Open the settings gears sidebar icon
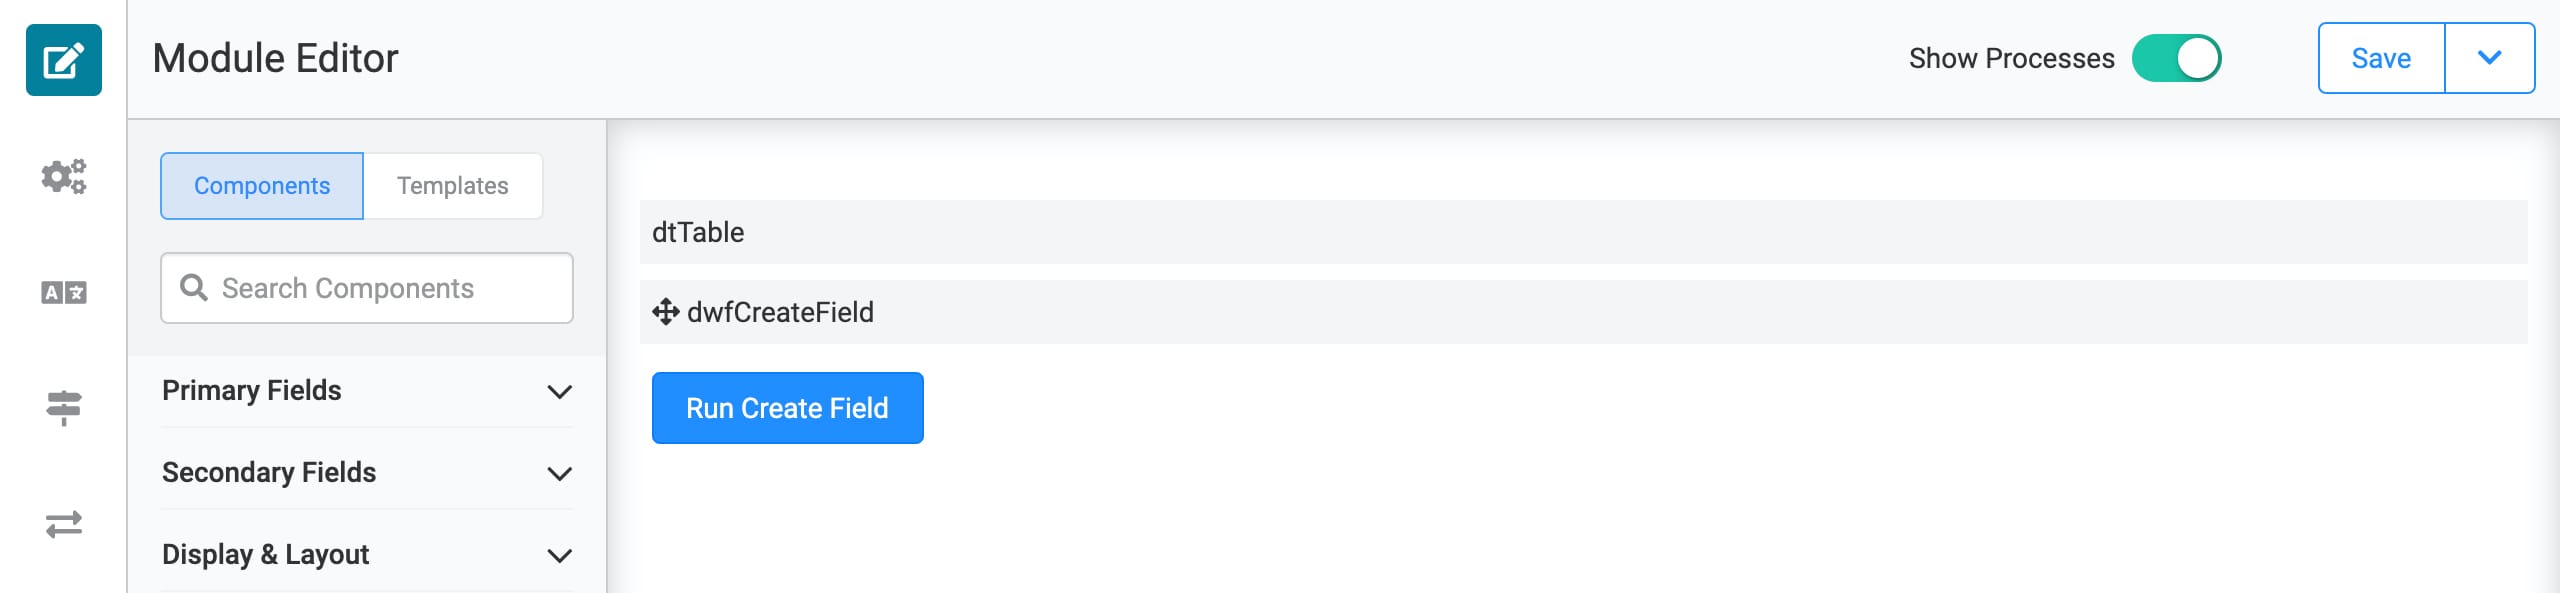 click(x=64, y=176)
